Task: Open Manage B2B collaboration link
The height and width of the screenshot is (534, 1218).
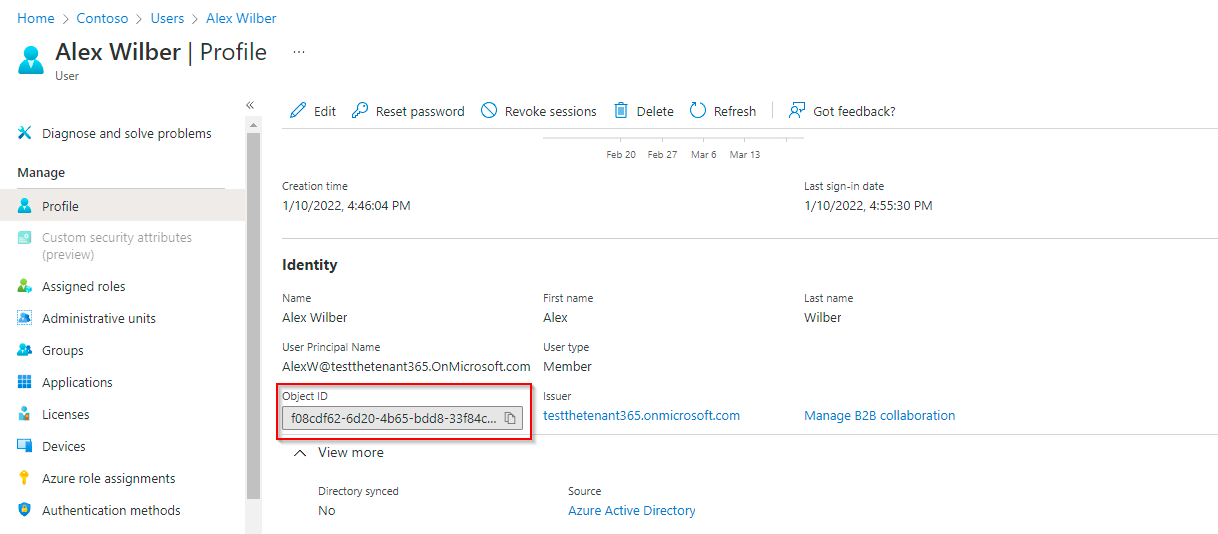Action: (879, 415)
